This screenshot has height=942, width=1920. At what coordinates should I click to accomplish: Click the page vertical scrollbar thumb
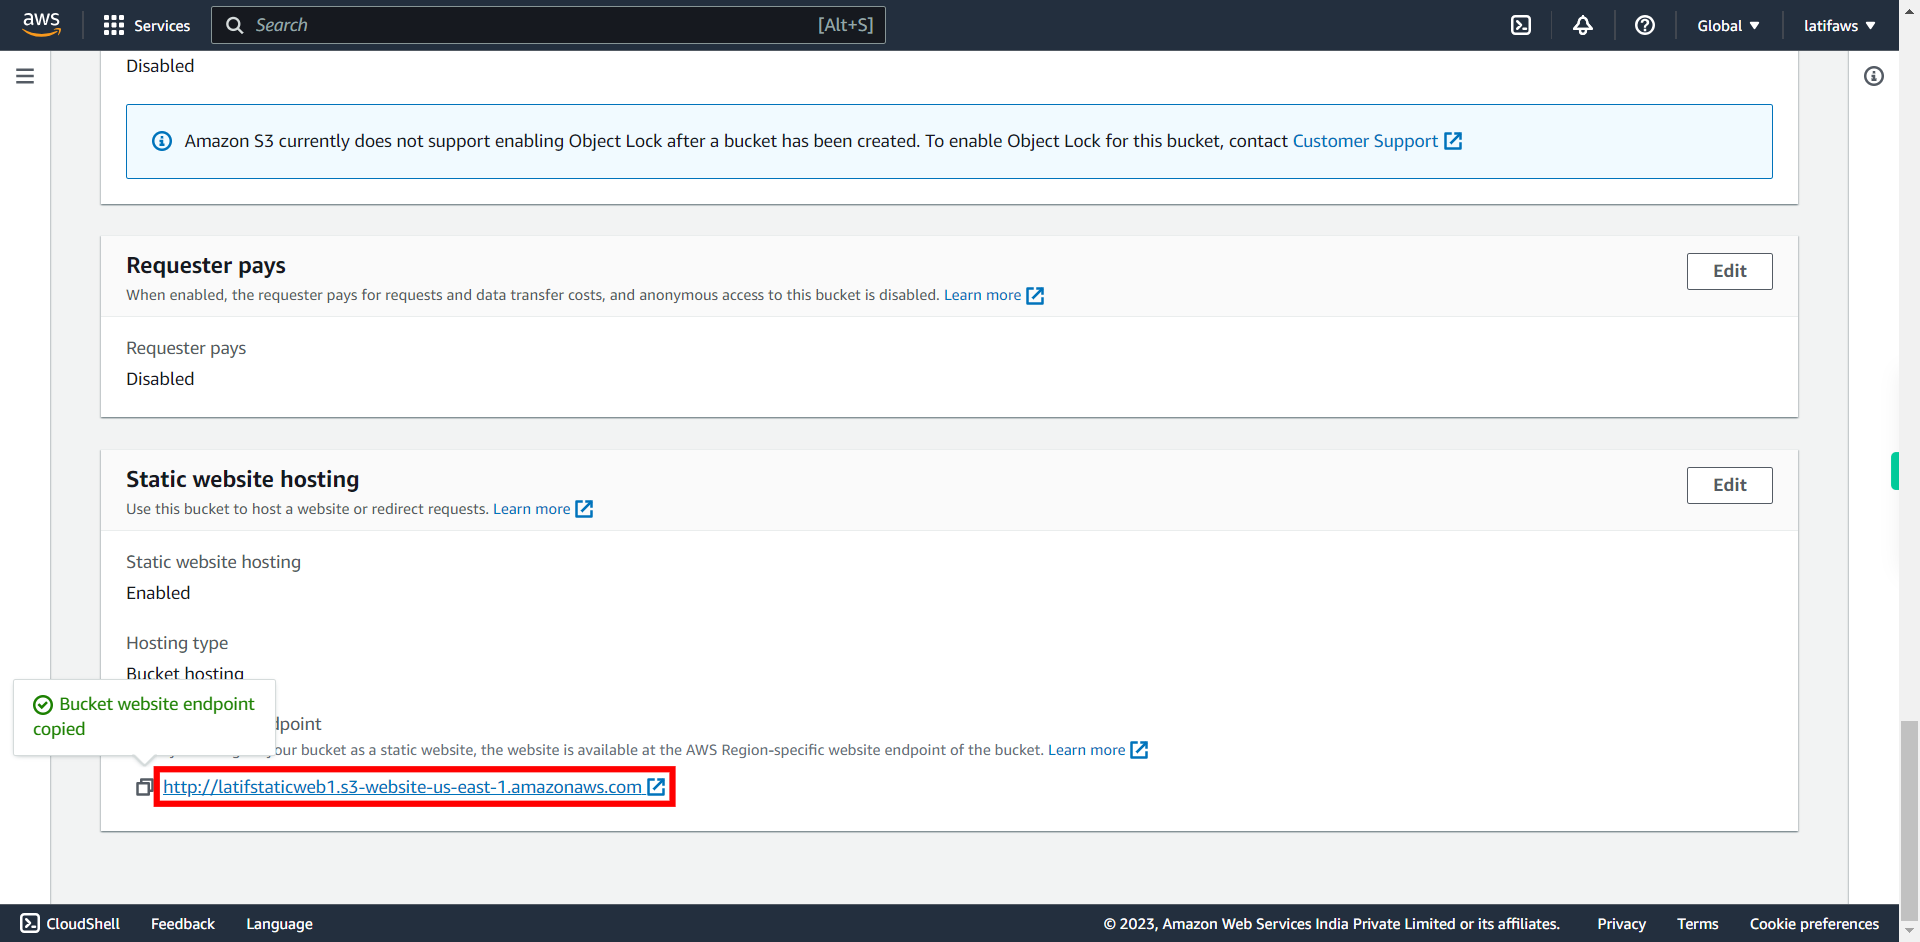(1909, 820)
